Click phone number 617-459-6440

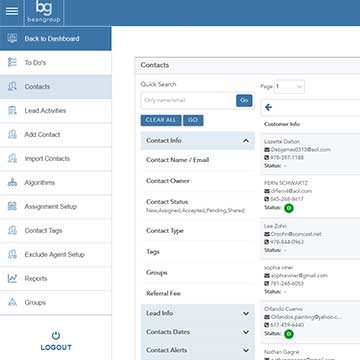[x=287, y=325]
